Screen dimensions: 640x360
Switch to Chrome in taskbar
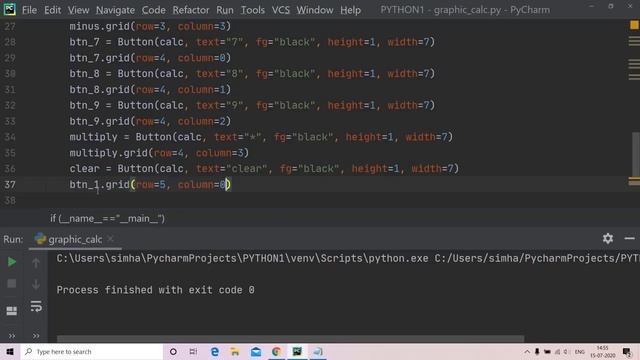[276, 351]
